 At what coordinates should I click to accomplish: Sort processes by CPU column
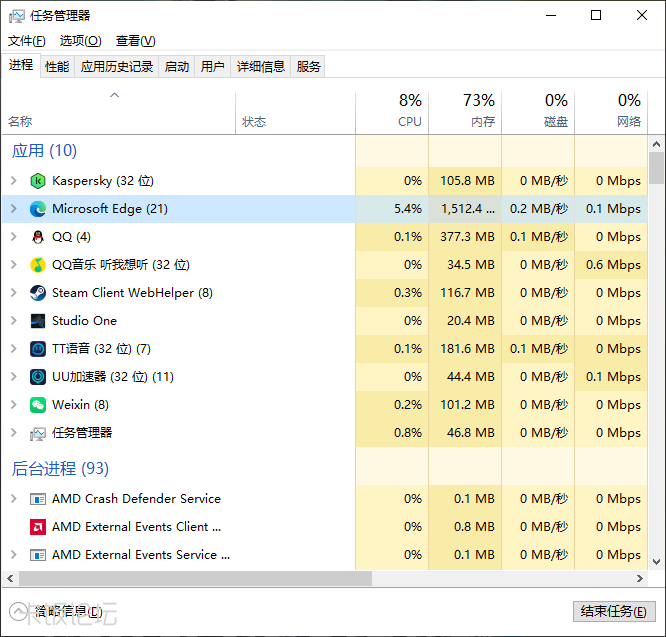(392, 113)
